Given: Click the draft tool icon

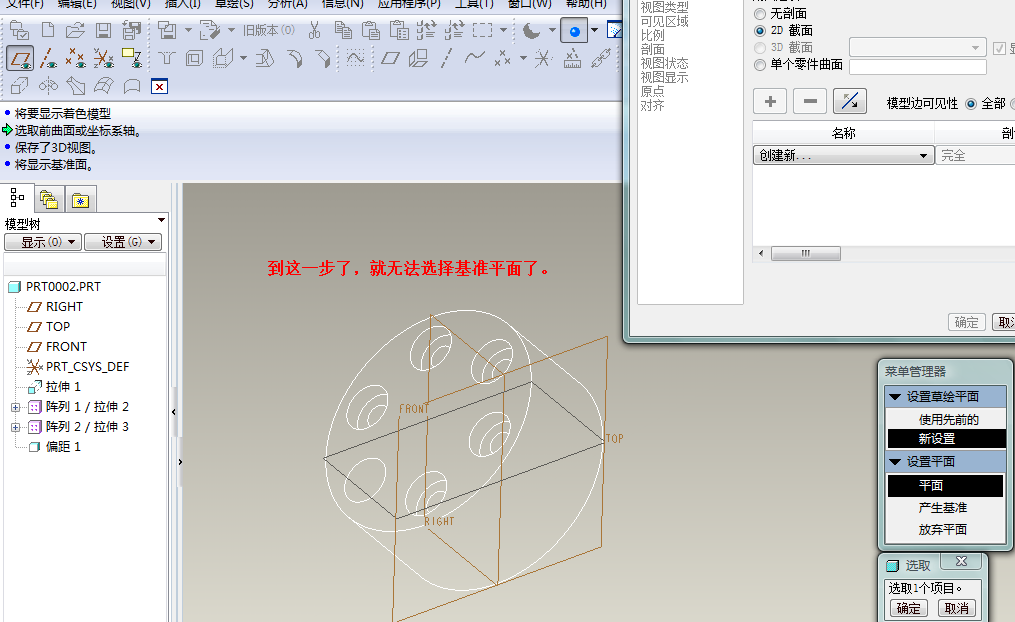Looking at the screenshot, I should 265,58.
